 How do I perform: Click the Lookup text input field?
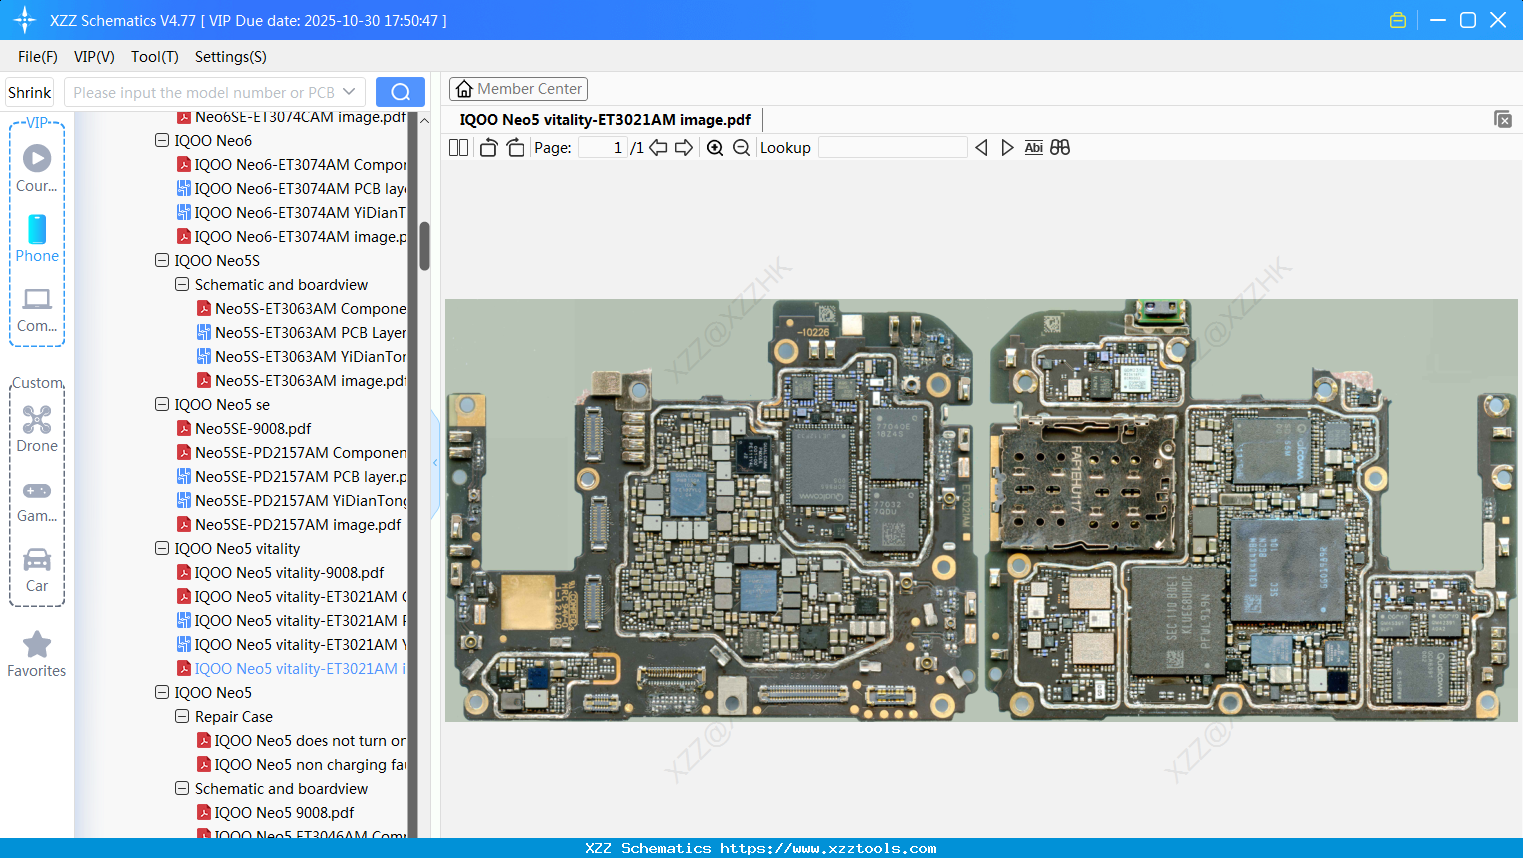pyautogui.click(x=892, y=148)
